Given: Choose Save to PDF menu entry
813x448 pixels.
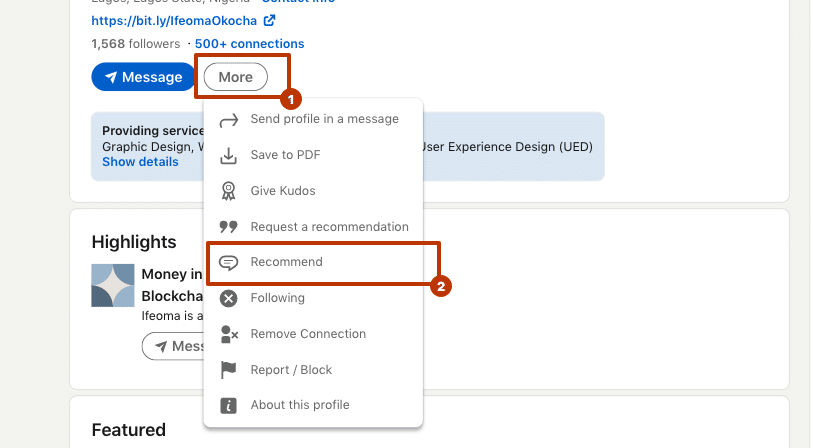Looking at the screenshot, I should [313, 155].
